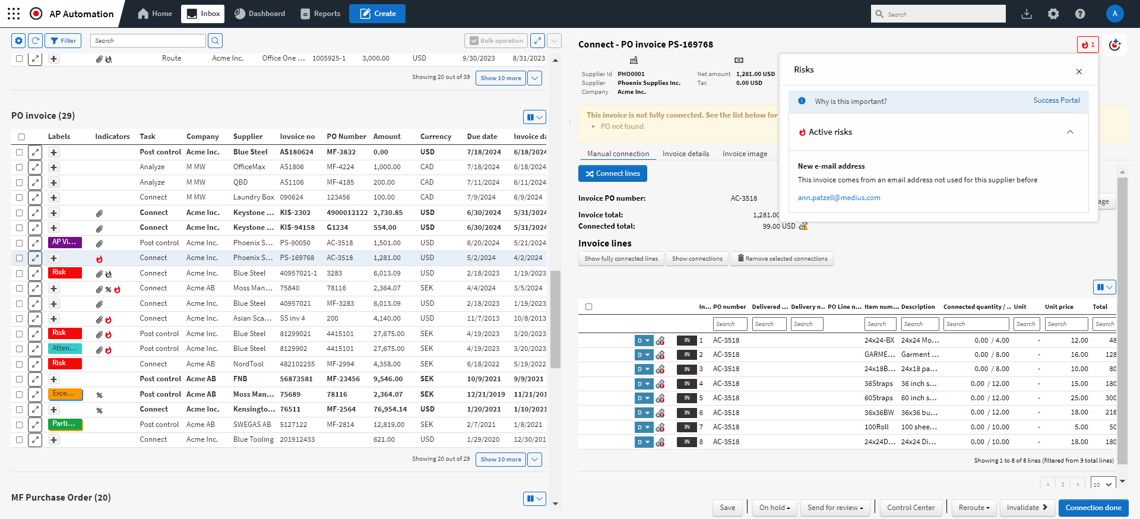
Task: Check the box for invoice PS-90050
Action: click(19, 242)
